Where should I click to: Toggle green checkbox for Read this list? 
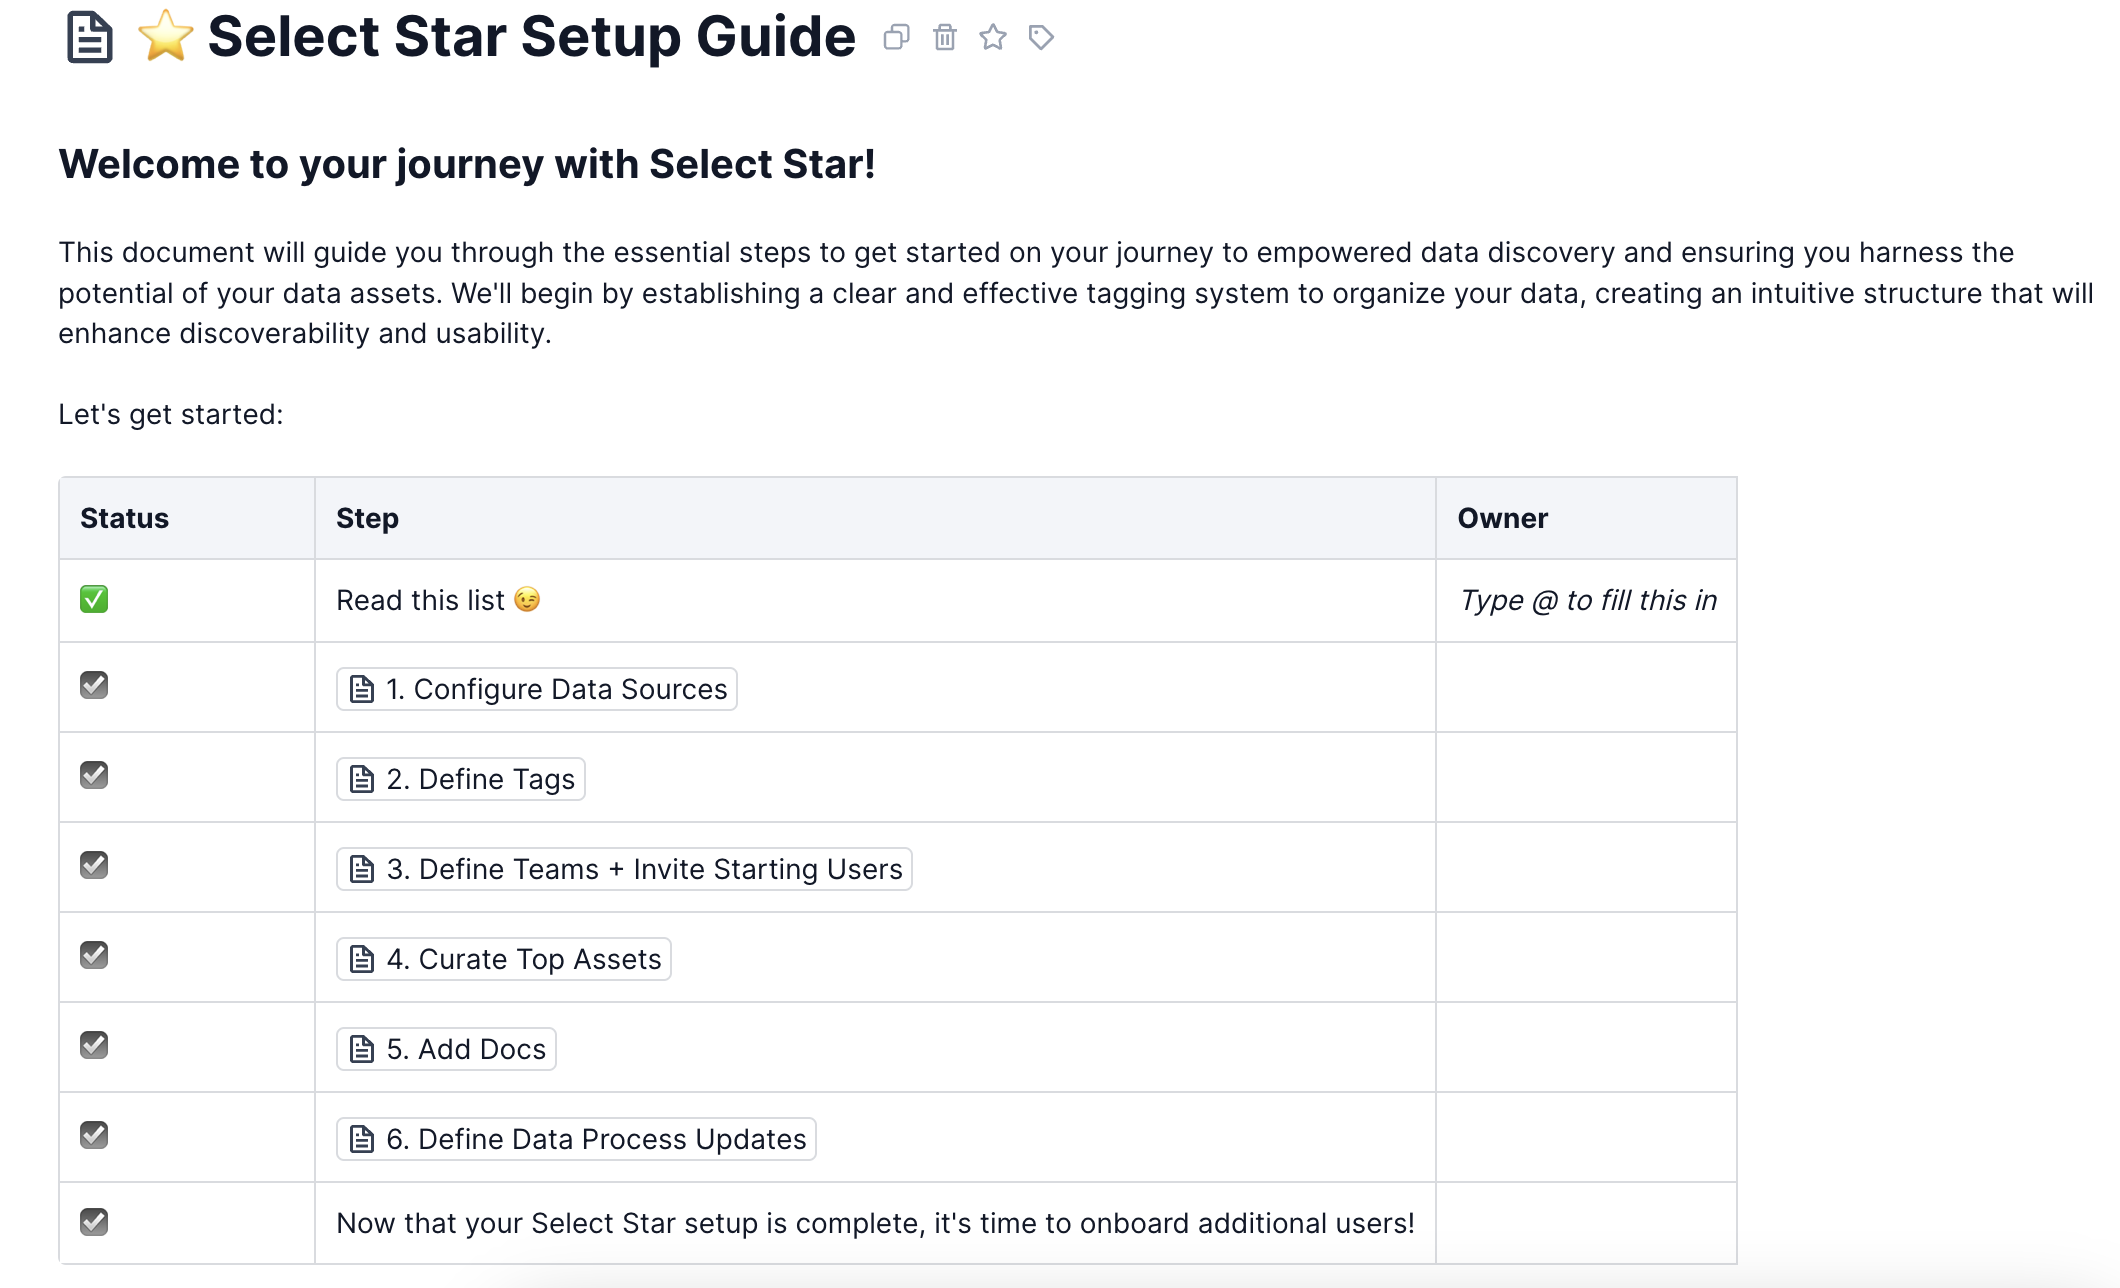pos(94,599)
